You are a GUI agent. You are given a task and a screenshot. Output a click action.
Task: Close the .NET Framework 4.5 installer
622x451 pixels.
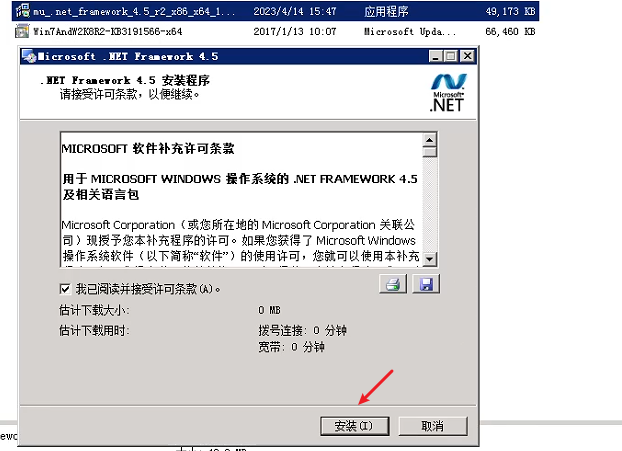coord(468,56)
